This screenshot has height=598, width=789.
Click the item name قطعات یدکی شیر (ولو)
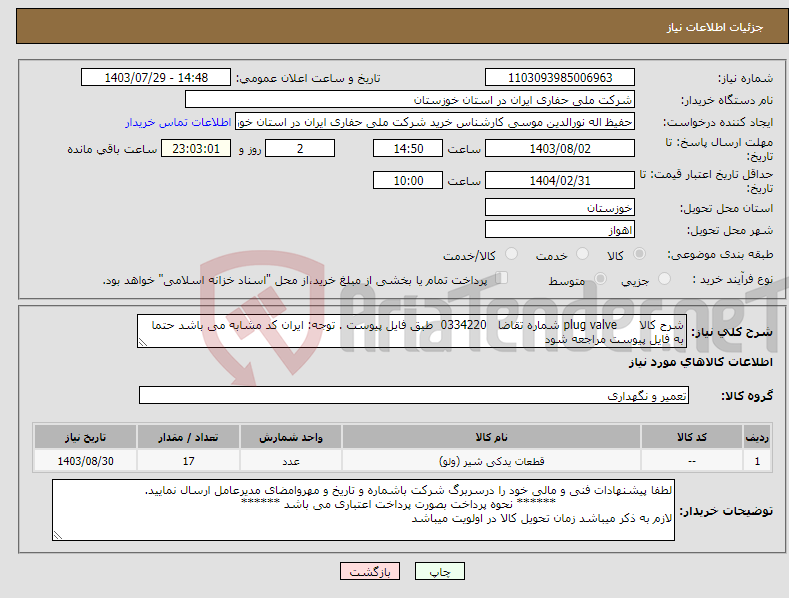pos(491,461)
